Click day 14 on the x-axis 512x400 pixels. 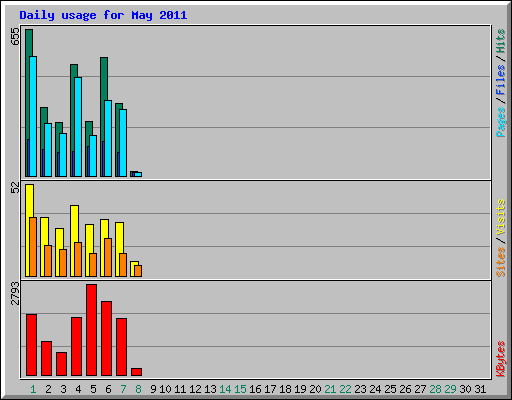click(225, 389)
